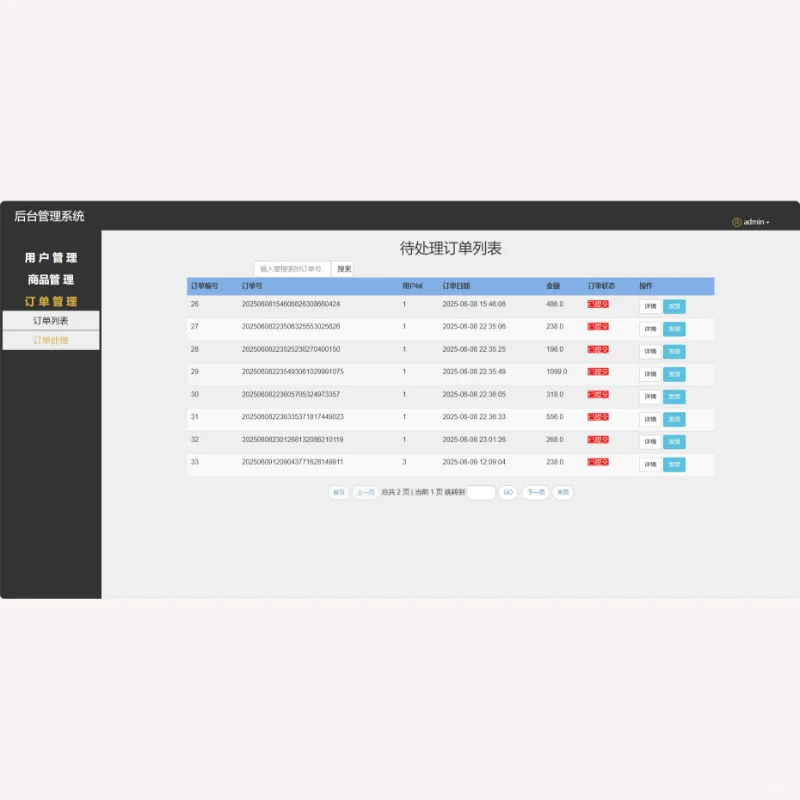Click the 搜索 search button
Screen dimensions: 800x800
coord(342,268)
